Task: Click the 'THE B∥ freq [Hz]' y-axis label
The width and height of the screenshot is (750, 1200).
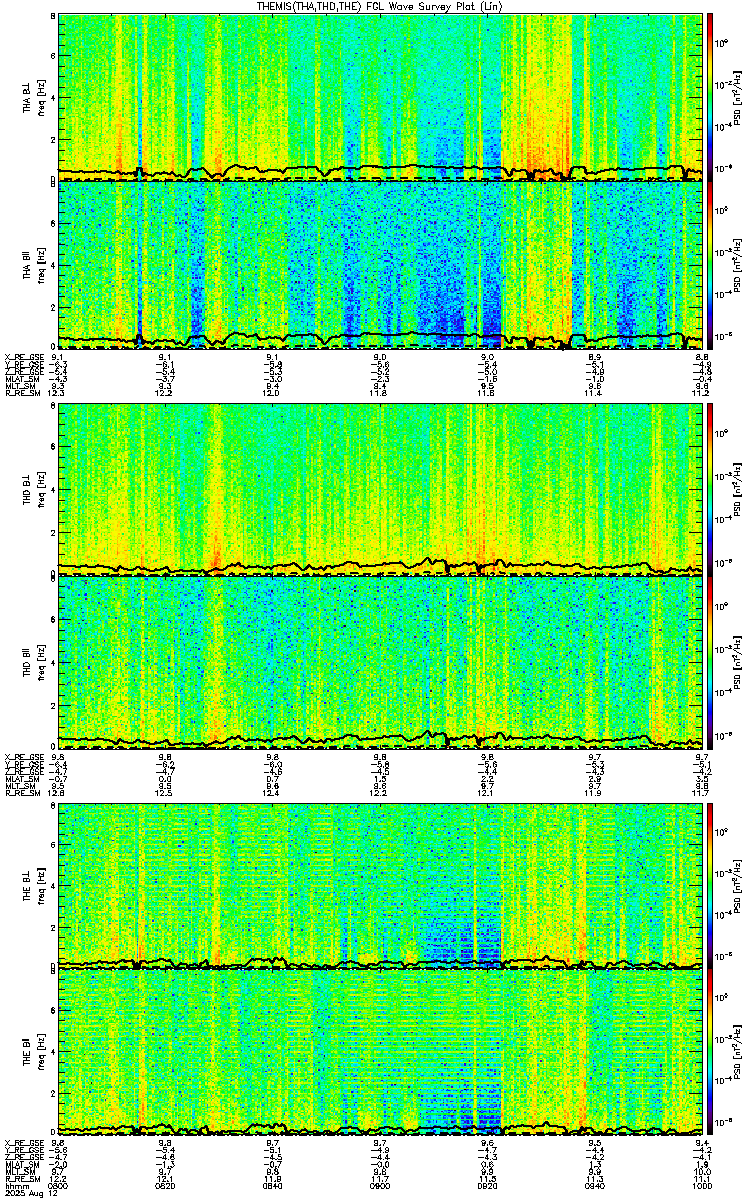Action: click(x=32, y=1054)
